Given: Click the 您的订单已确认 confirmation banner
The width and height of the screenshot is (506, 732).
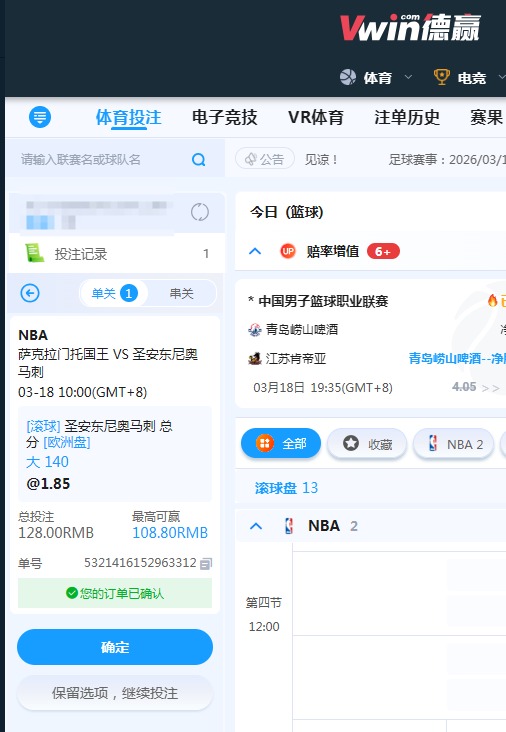Looking at the screenshot, I should [115, 593].
